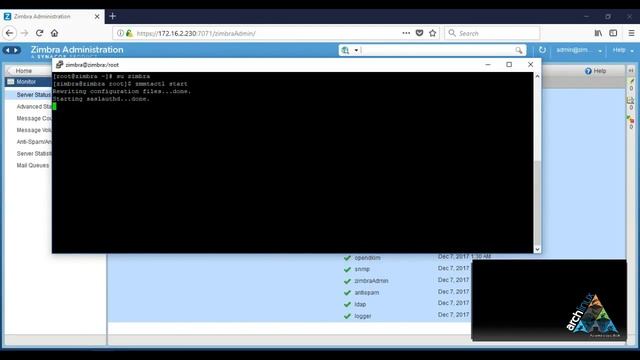Viewport: 640px width, 360px height.
Task: Click the green check beside logger
Action: pyautogui.click(x=347, y=316)
